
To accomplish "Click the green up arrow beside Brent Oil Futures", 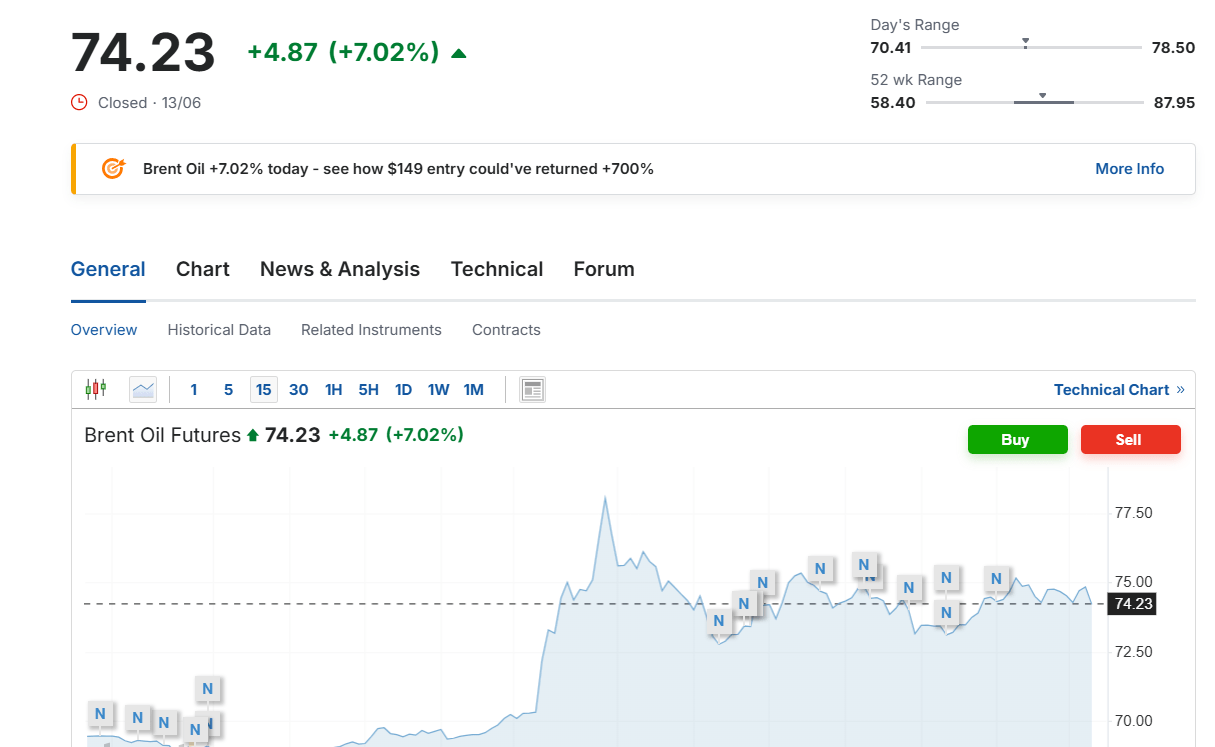I will (x=253, y=436).
